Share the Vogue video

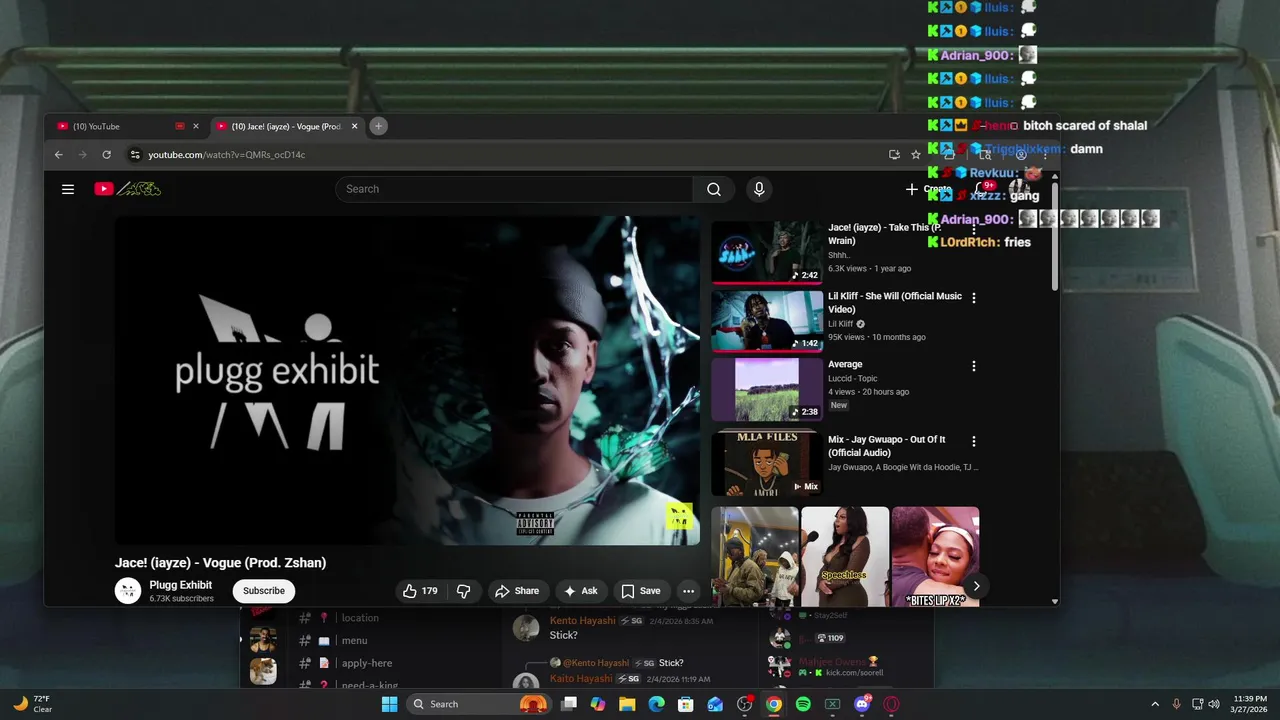click(517, 591)
